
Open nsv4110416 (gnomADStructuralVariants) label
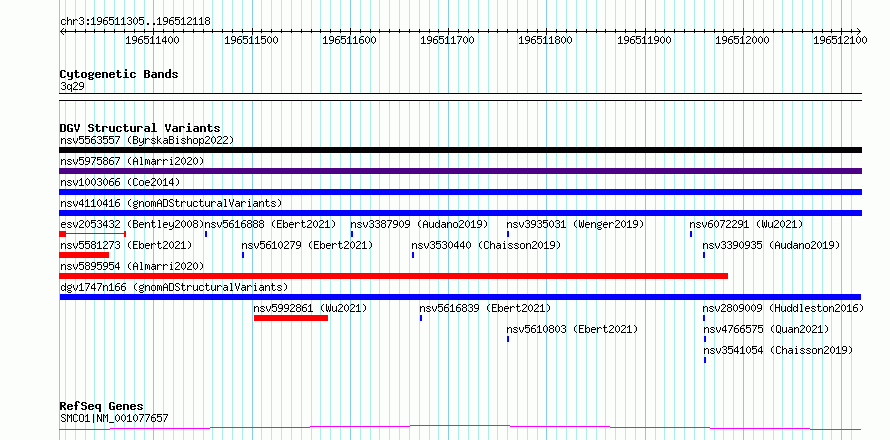[x=171, y=203]
